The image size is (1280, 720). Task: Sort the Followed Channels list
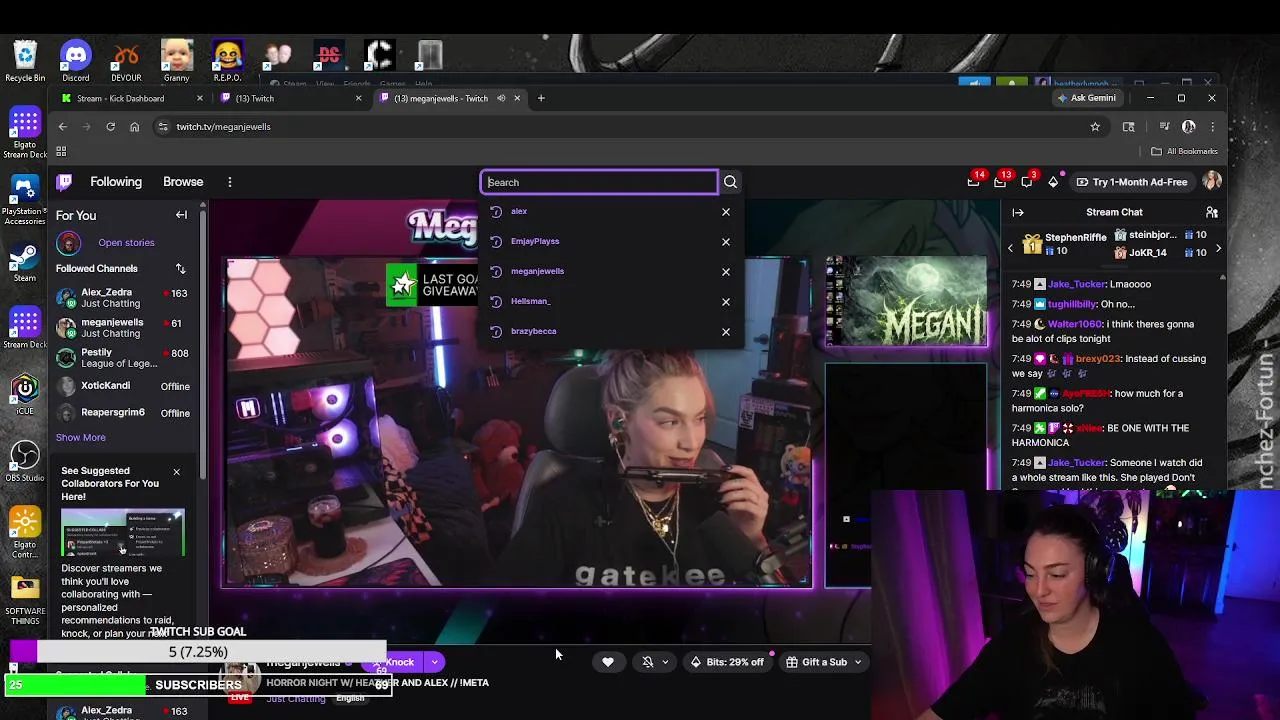pyautogui.click(x=180, y=268)
